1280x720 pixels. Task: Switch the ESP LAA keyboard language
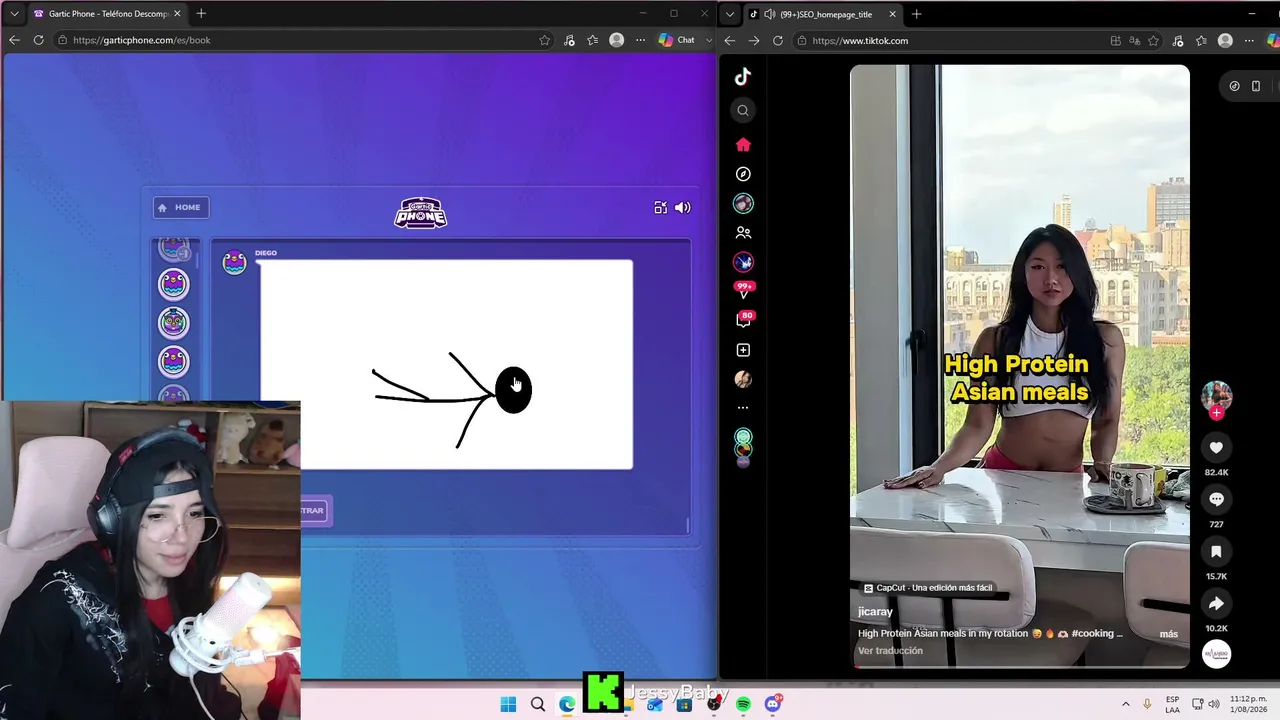[x=1172, y=704]
